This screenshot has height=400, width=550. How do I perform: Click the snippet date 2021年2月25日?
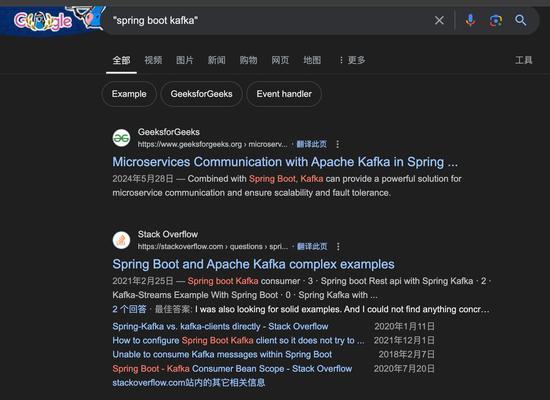click(x=143, y=281)
